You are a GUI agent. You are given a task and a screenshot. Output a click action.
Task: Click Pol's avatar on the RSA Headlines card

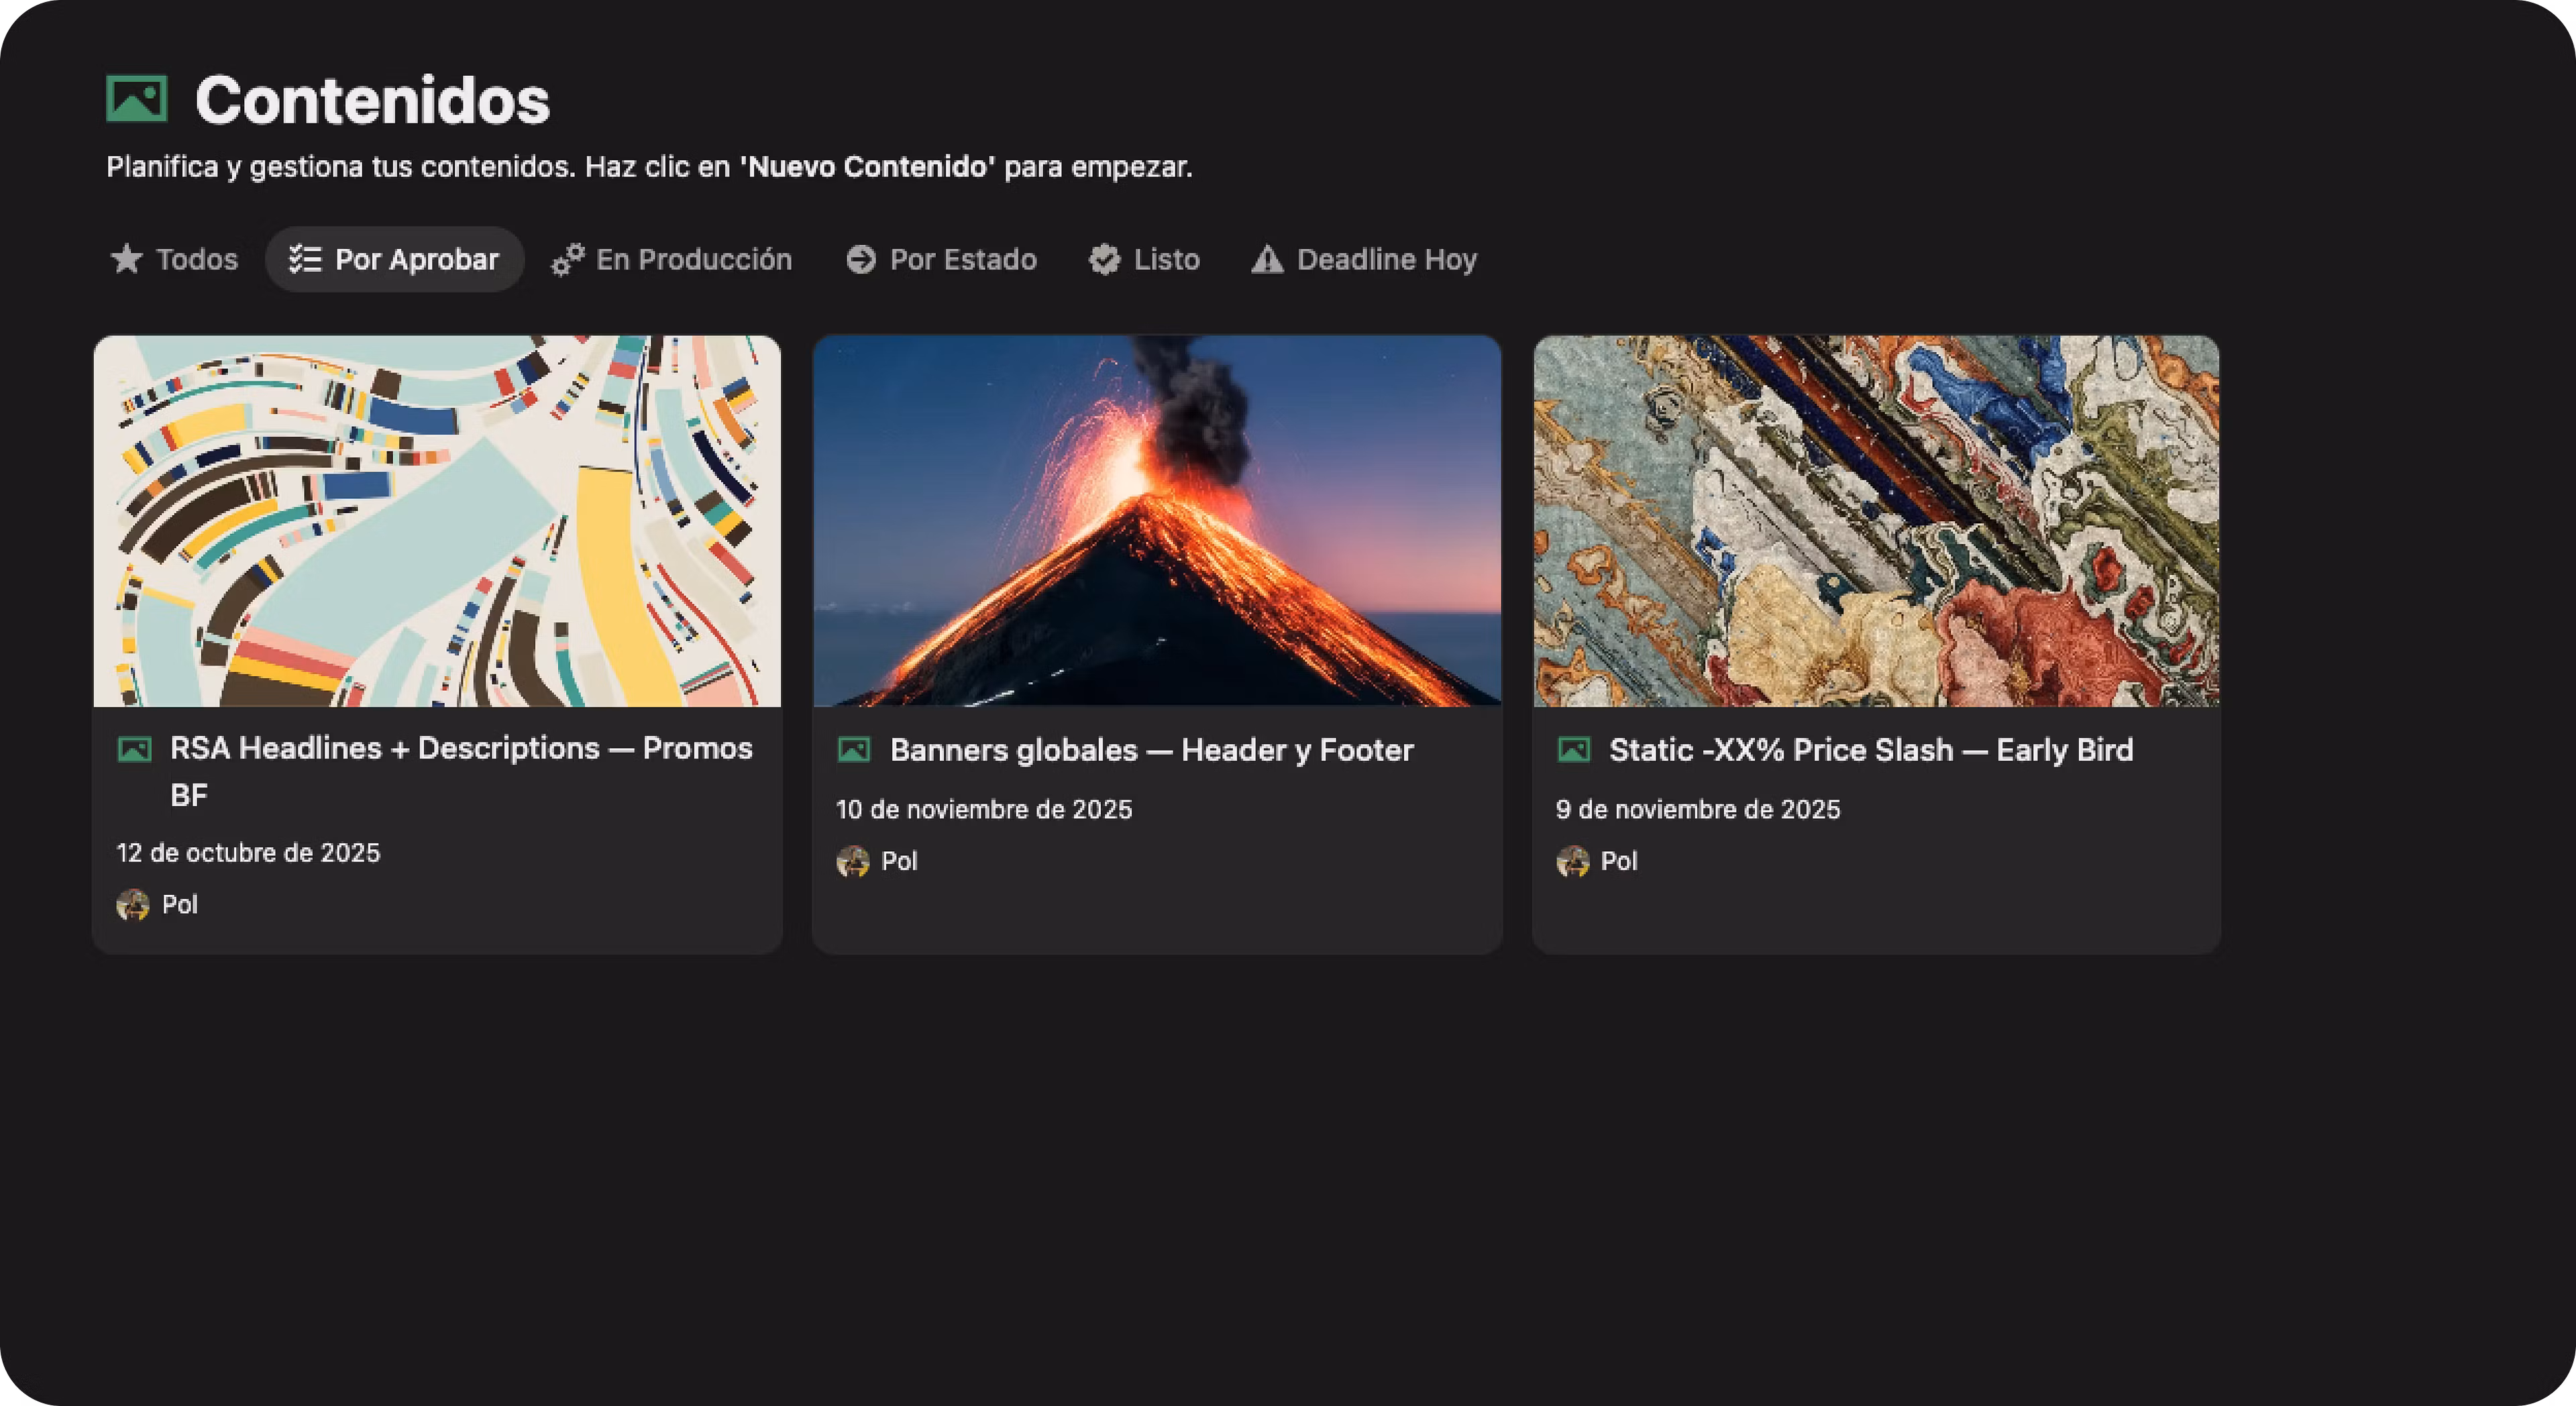coord(133,904)
